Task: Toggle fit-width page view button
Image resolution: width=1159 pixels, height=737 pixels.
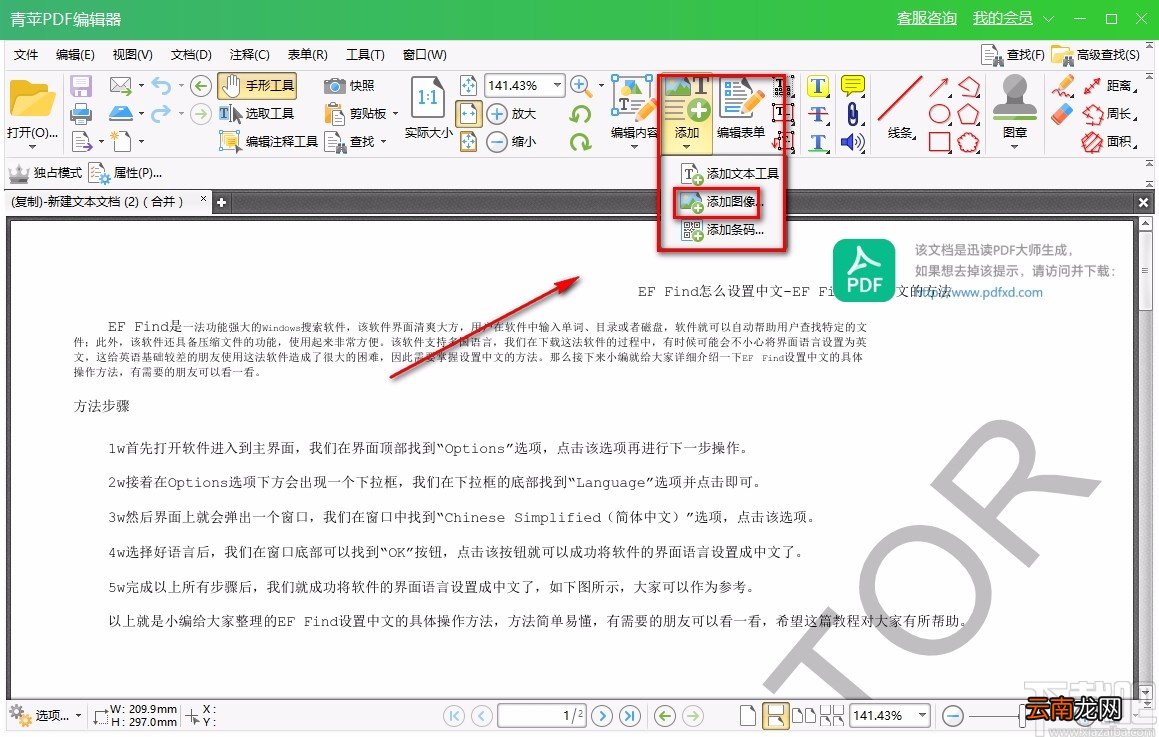Action: (469, 113)
